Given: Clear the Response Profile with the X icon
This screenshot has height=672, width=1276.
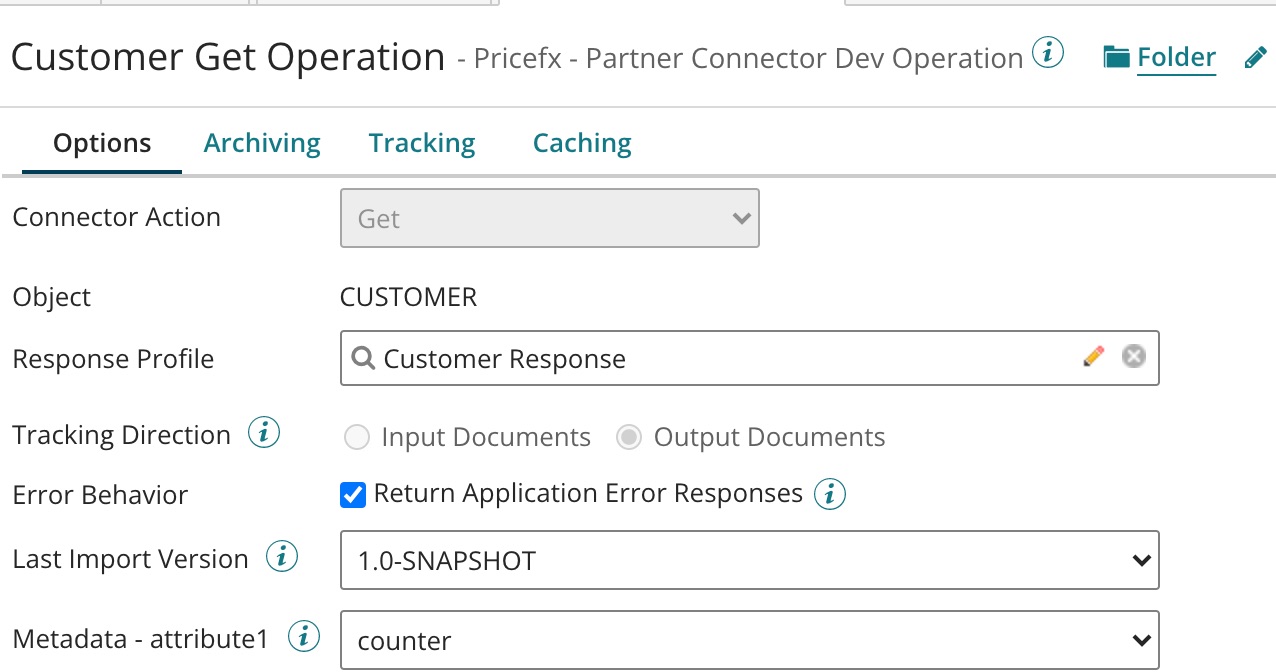Looking at the screenshot, I should coord(1133,356).
